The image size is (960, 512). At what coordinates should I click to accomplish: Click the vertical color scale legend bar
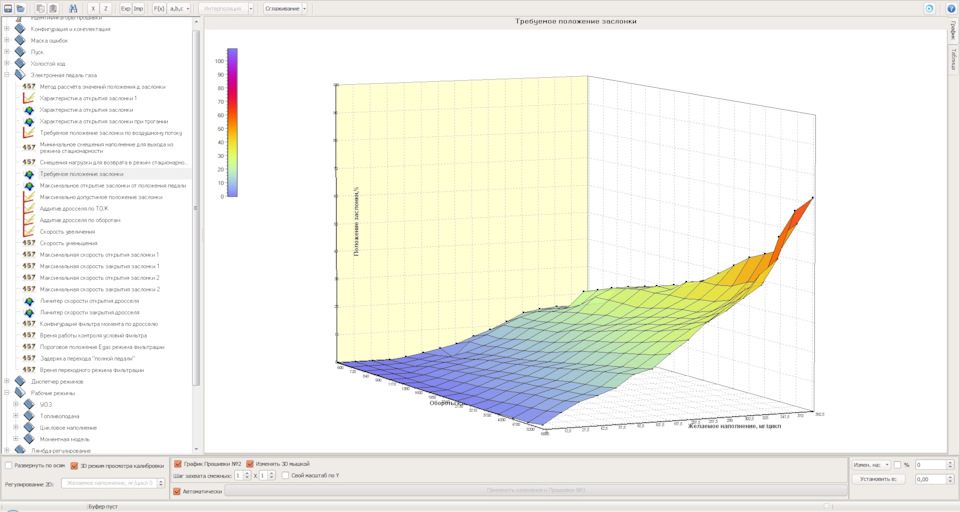232,121
